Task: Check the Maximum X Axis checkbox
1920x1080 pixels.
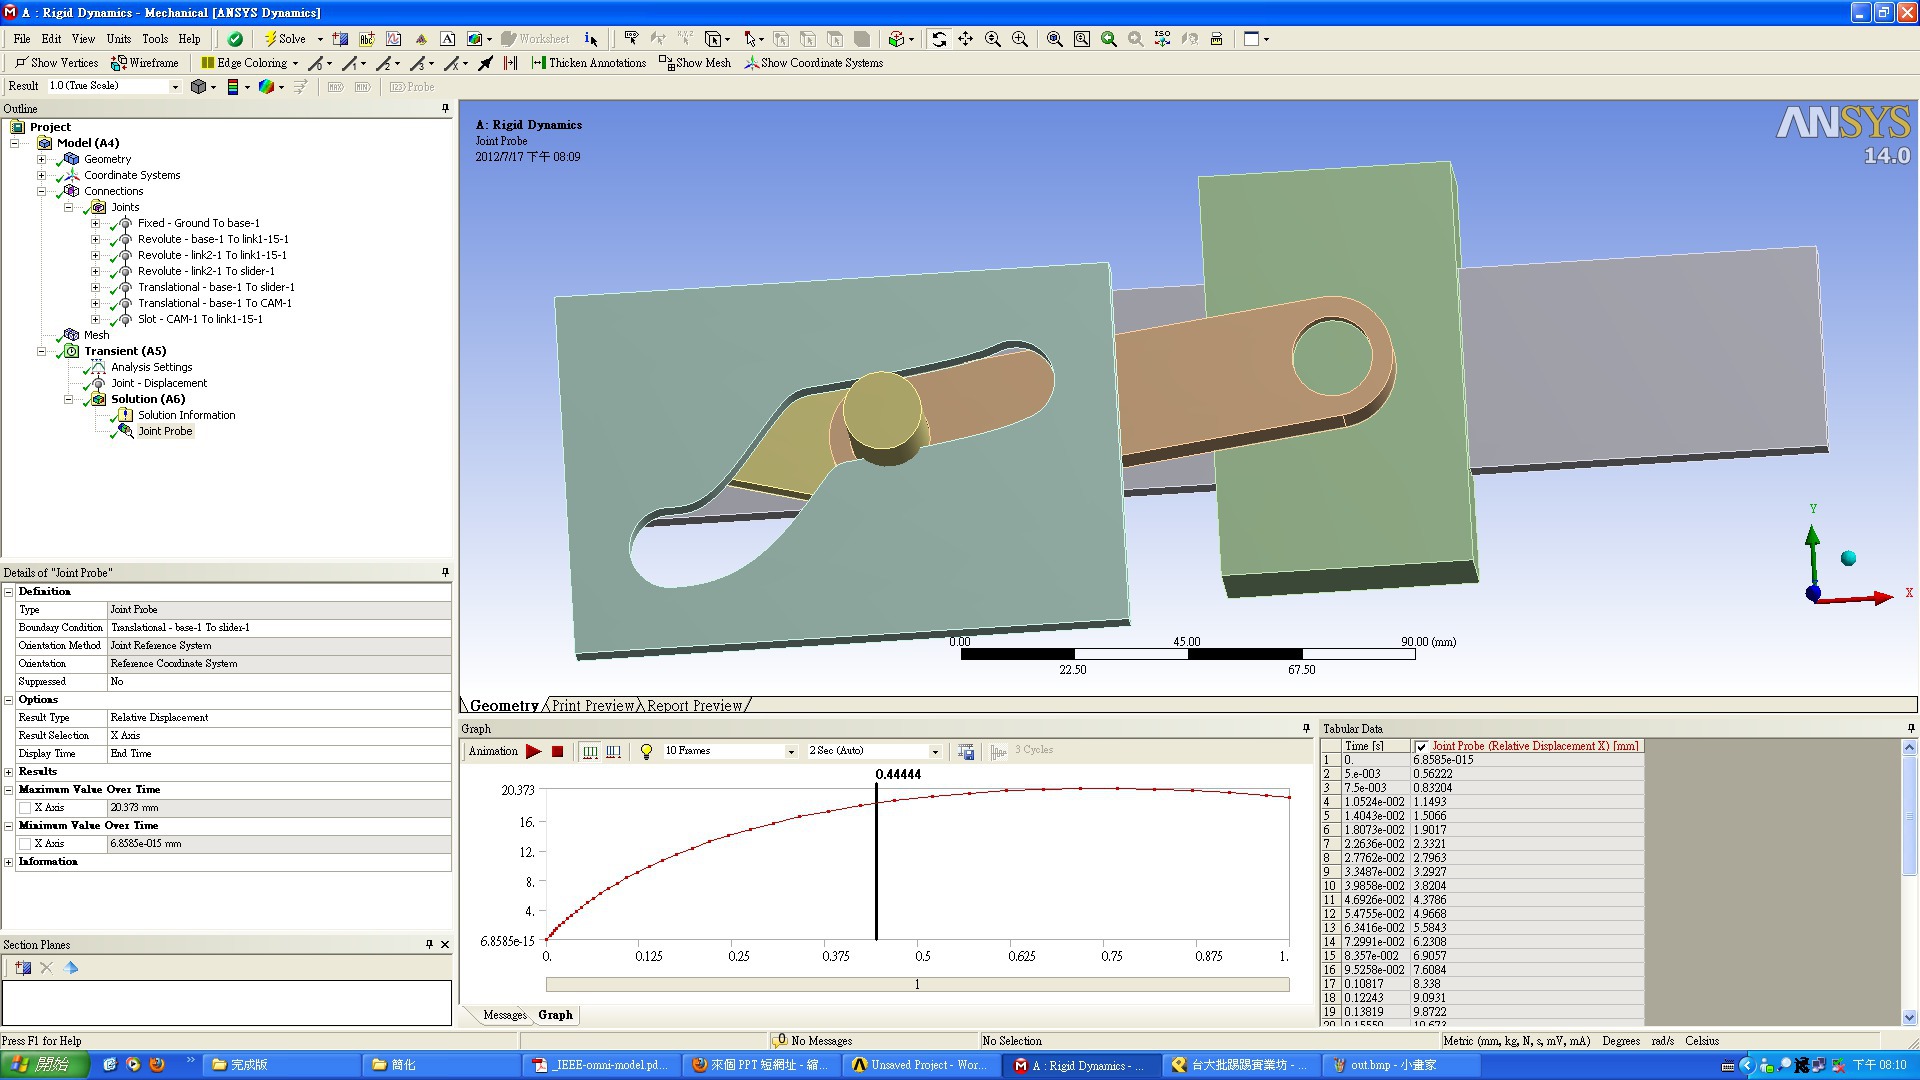Action: tap(26, 808)
